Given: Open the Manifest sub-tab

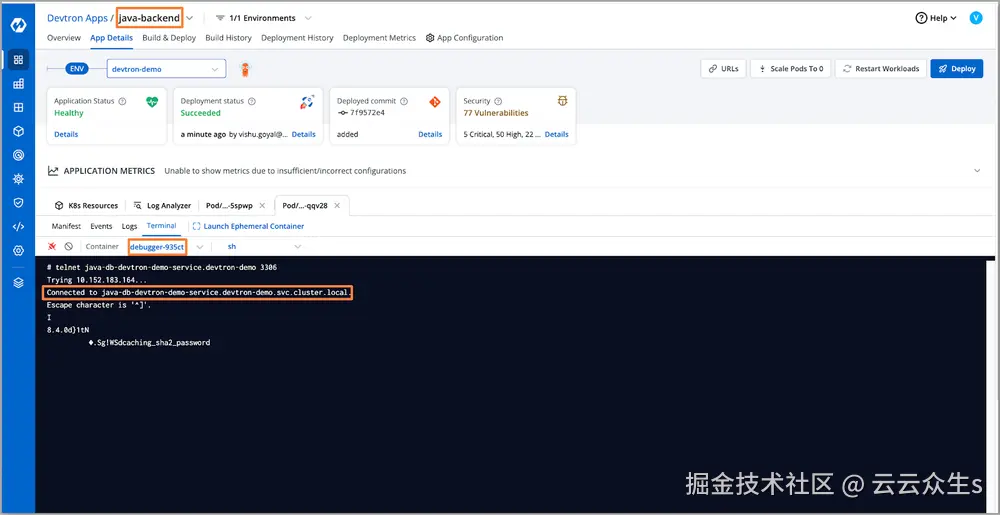Looking at the screenshot, I should [x=66, y=226].
